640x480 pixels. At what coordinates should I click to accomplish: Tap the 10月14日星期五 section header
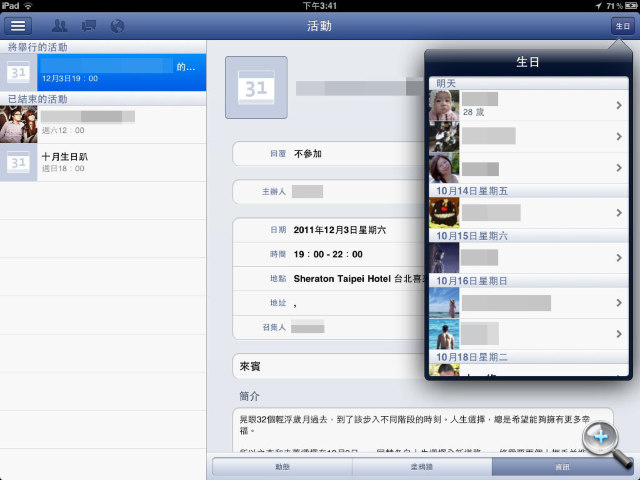click(529, 191)
